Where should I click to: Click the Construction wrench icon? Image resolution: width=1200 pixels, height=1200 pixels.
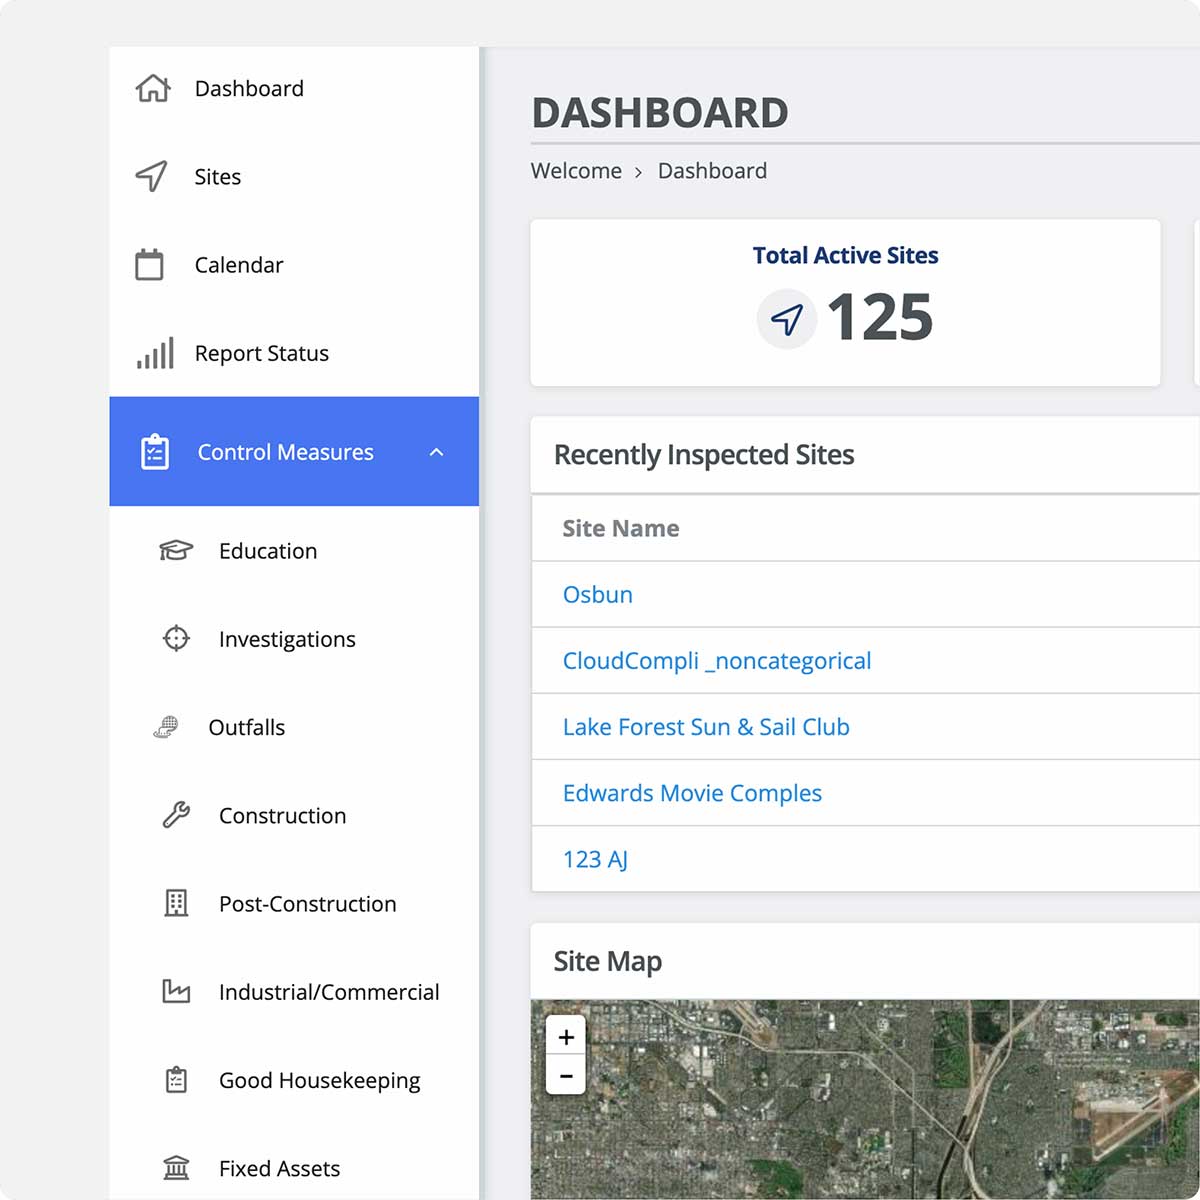(176, 815)
